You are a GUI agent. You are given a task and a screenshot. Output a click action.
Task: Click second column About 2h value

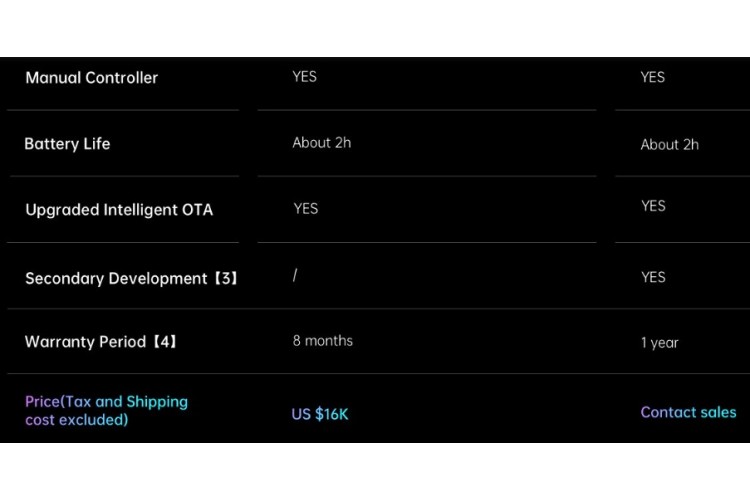pyautogui.click(x=669, y=145)
